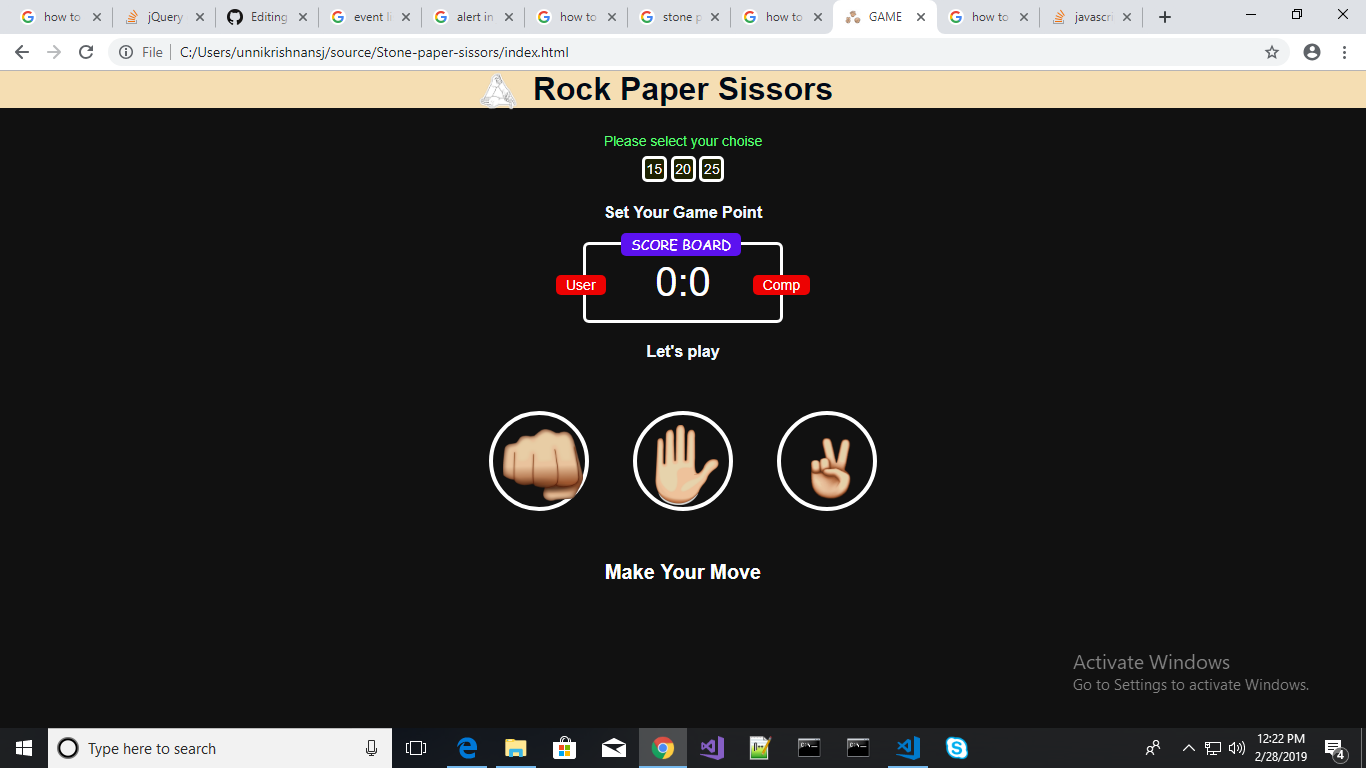Open Skype from the taskbar
Image resolution: width=1366 pixels, height=768 pixels.
click(957, 748)
